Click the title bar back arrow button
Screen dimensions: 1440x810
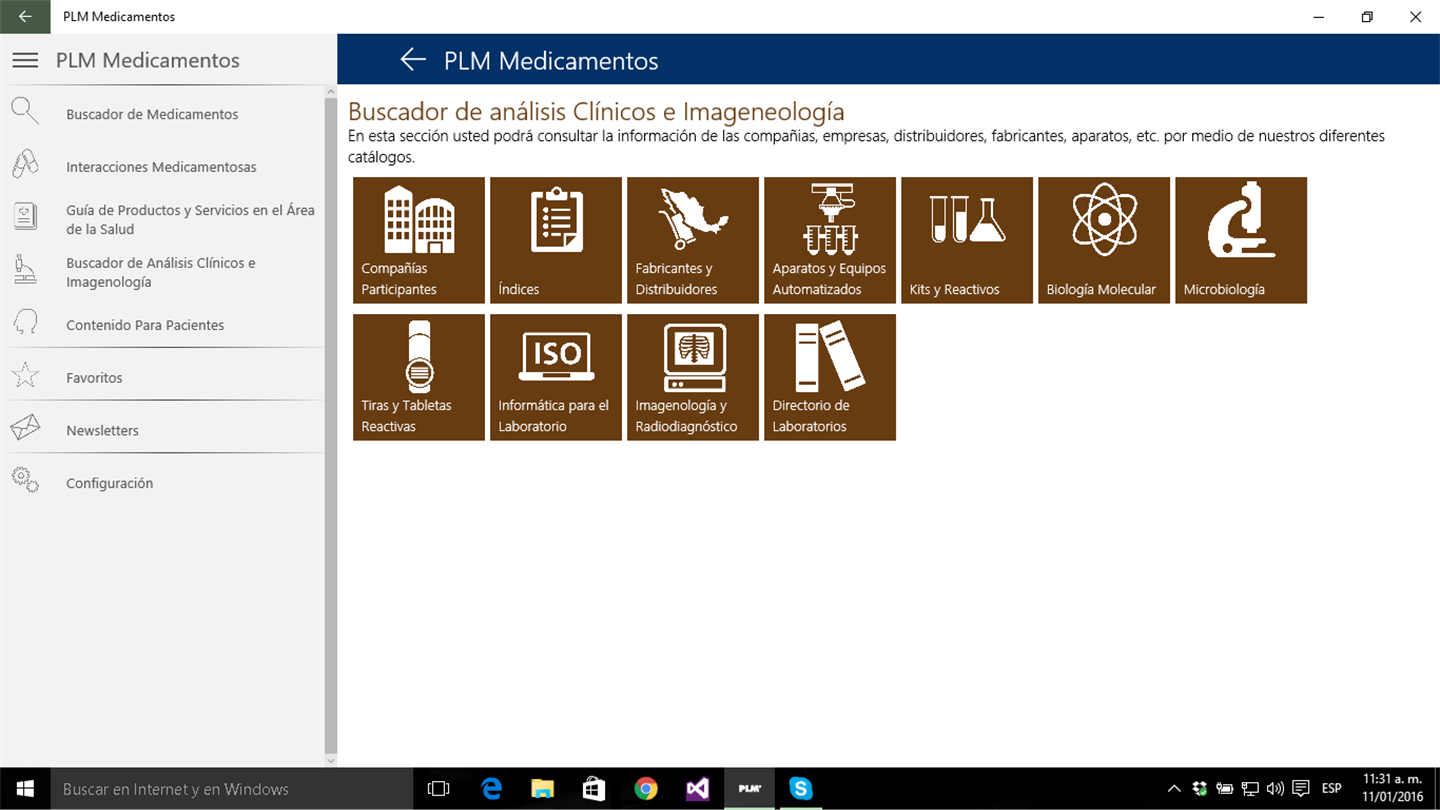(25, 17)
